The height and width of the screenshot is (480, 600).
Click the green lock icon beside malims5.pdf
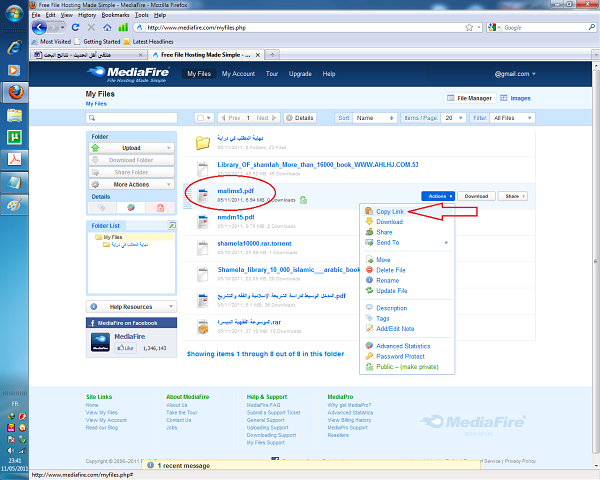(x=303, y=200)
